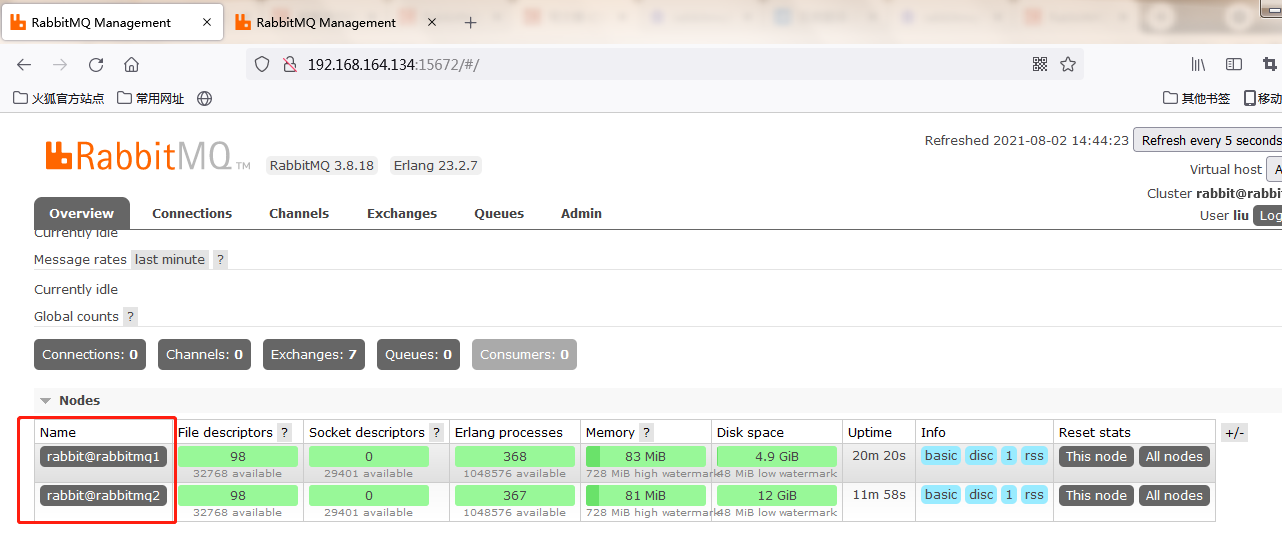Image resolution: width=1282 pixels, height=539 pixels.
Task: Open the Connections tab
Action: pyautogui.click(x=192, y=213)
